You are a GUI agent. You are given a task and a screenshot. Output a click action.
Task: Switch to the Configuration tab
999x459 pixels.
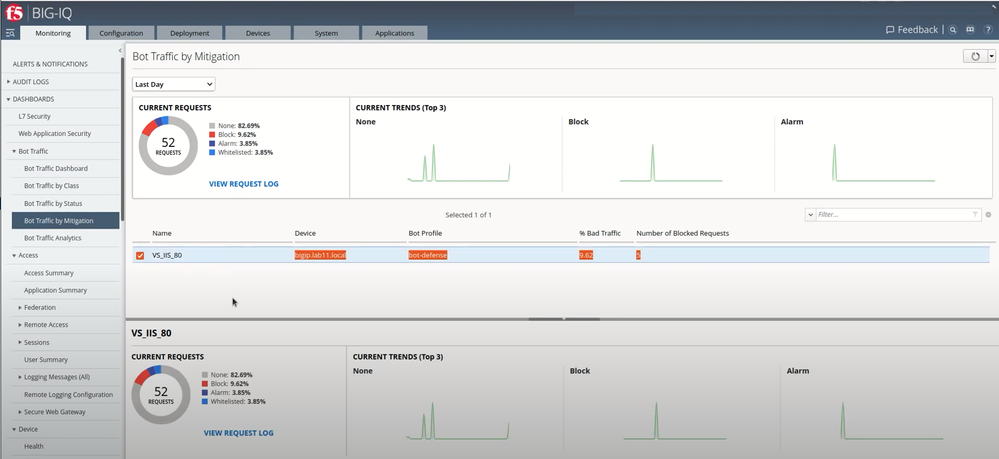[121, 33]
